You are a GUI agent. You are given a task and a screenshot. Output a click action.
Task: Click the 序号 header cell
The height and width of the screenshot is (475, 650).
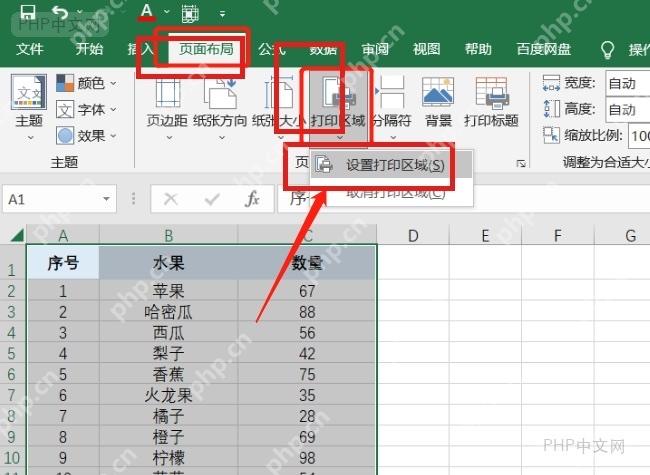point(63,262)
